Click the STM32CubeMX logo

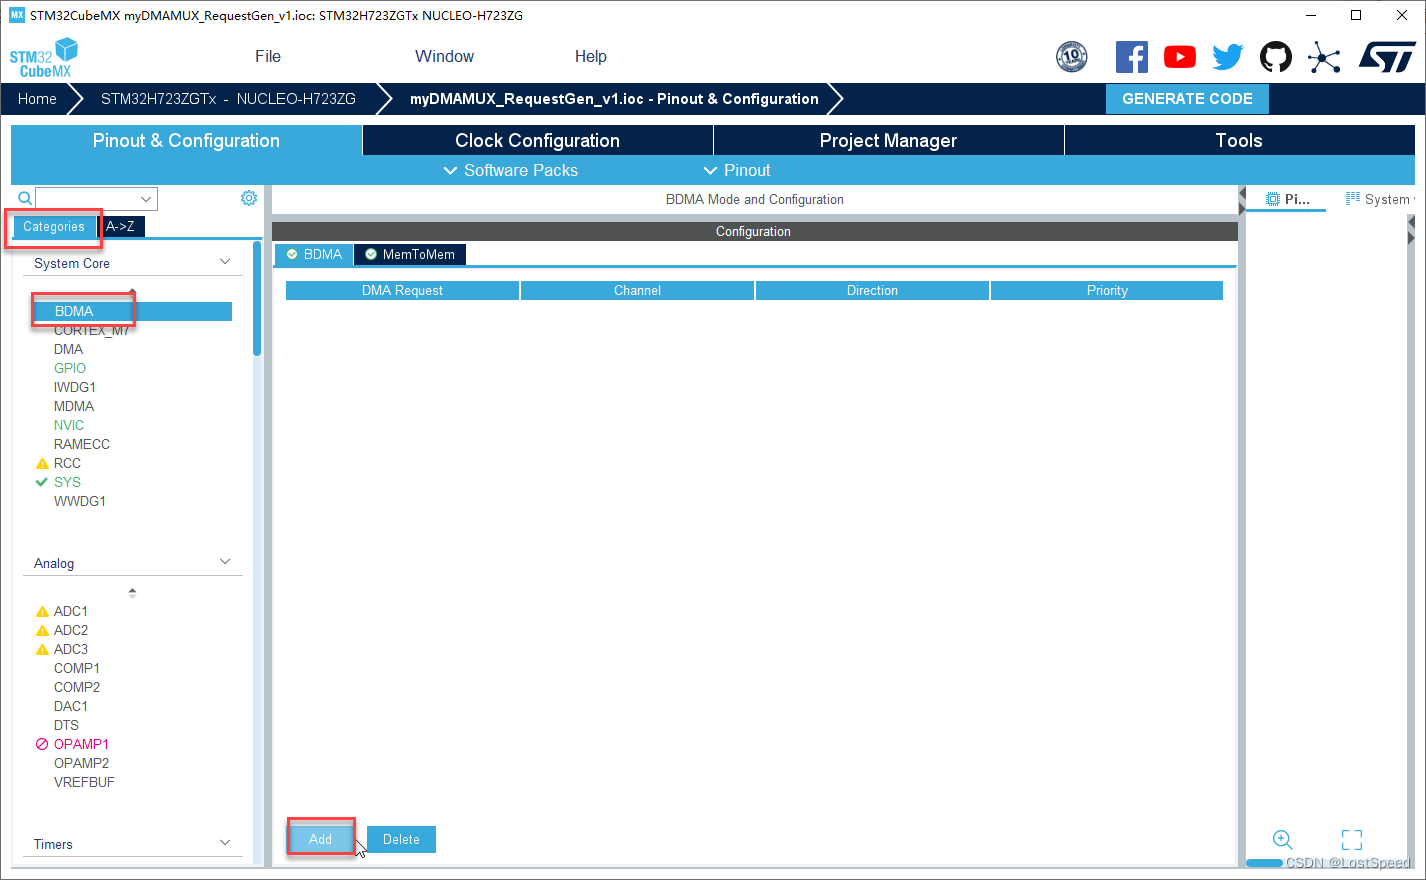coord(44,58)
